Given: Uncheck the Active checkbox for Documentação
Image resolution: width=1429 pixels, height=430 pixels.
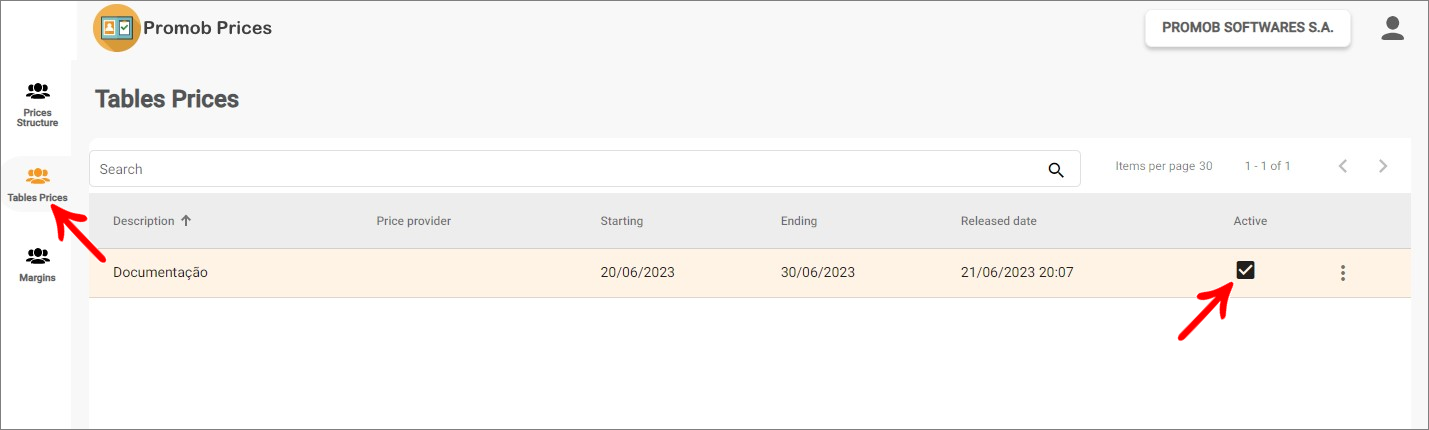Looking at the screenshot, I should coord(1245,269).
